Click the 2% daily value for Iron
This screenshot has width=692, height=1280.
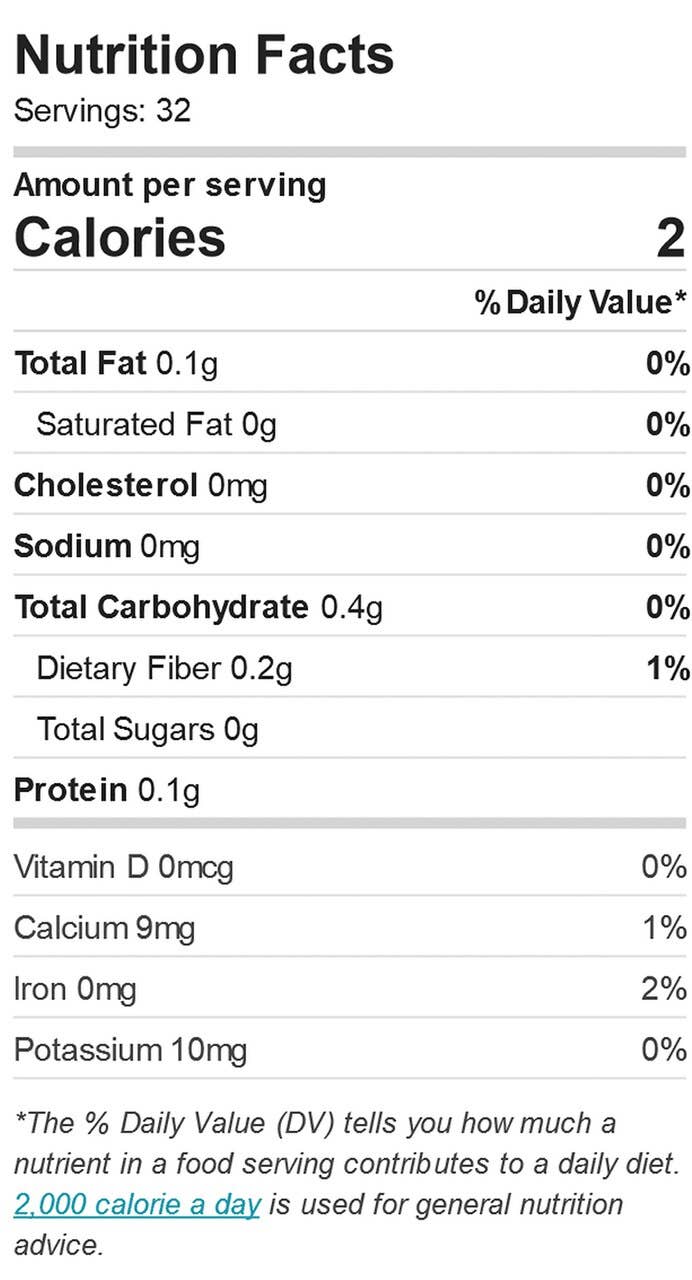click(x=664, y=989)
